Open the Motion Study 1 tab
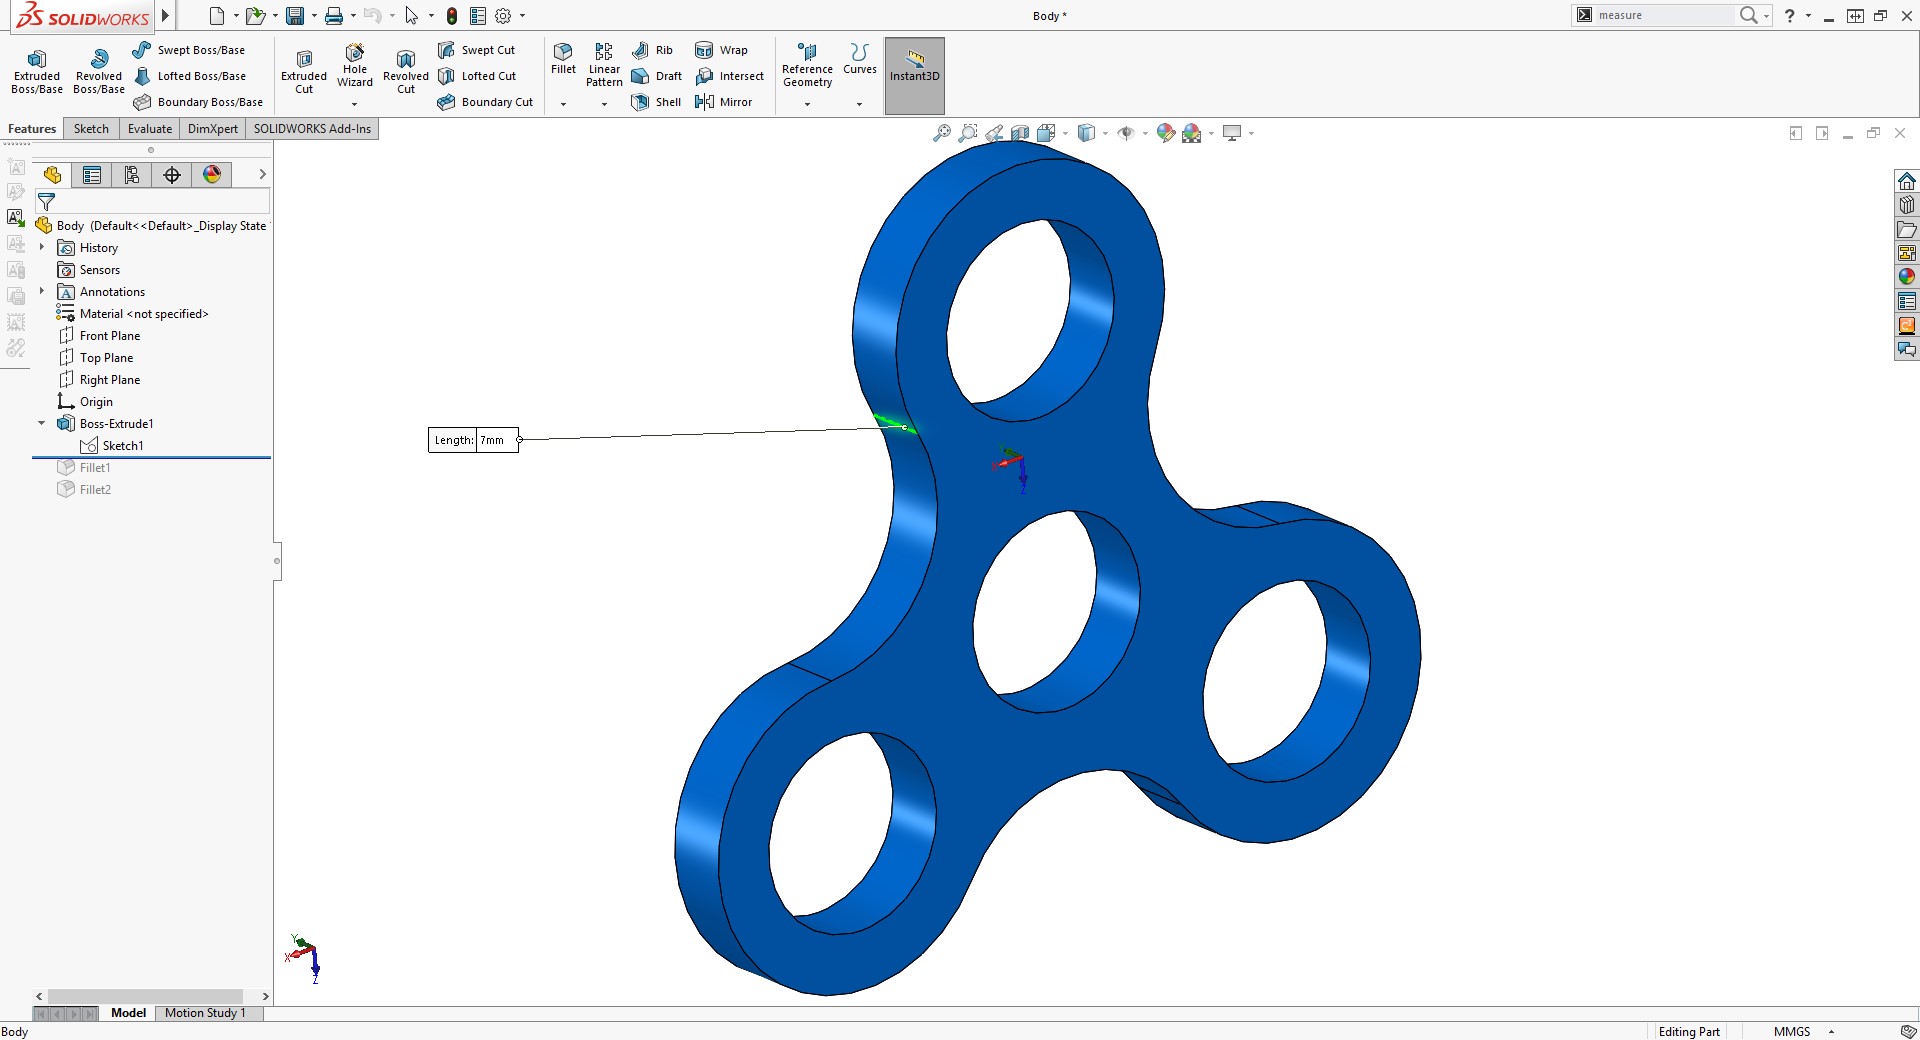The image size is (1920, 1040). pyautogui.click(x=205, y=1013)
